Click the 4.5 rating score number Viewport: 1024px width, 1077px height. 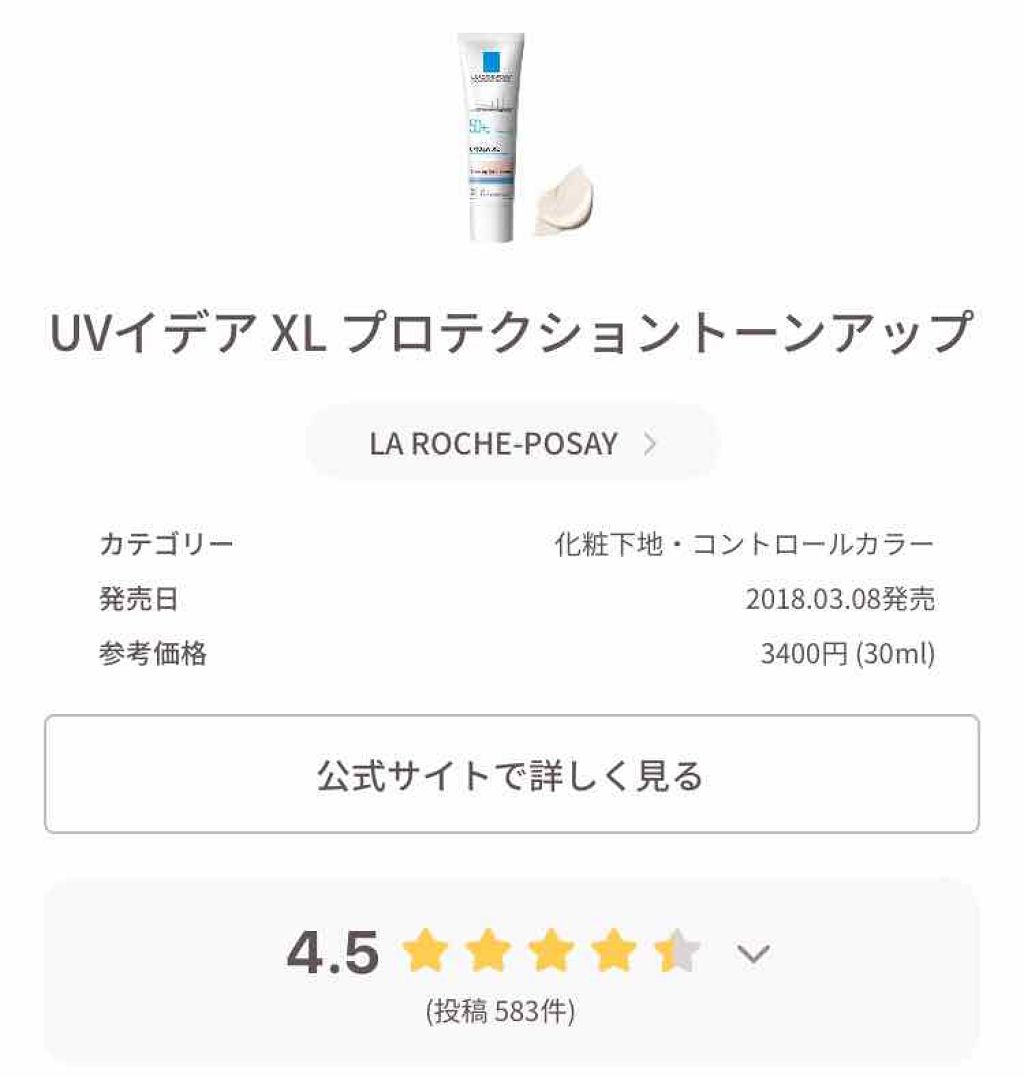[x=333, y=952]
